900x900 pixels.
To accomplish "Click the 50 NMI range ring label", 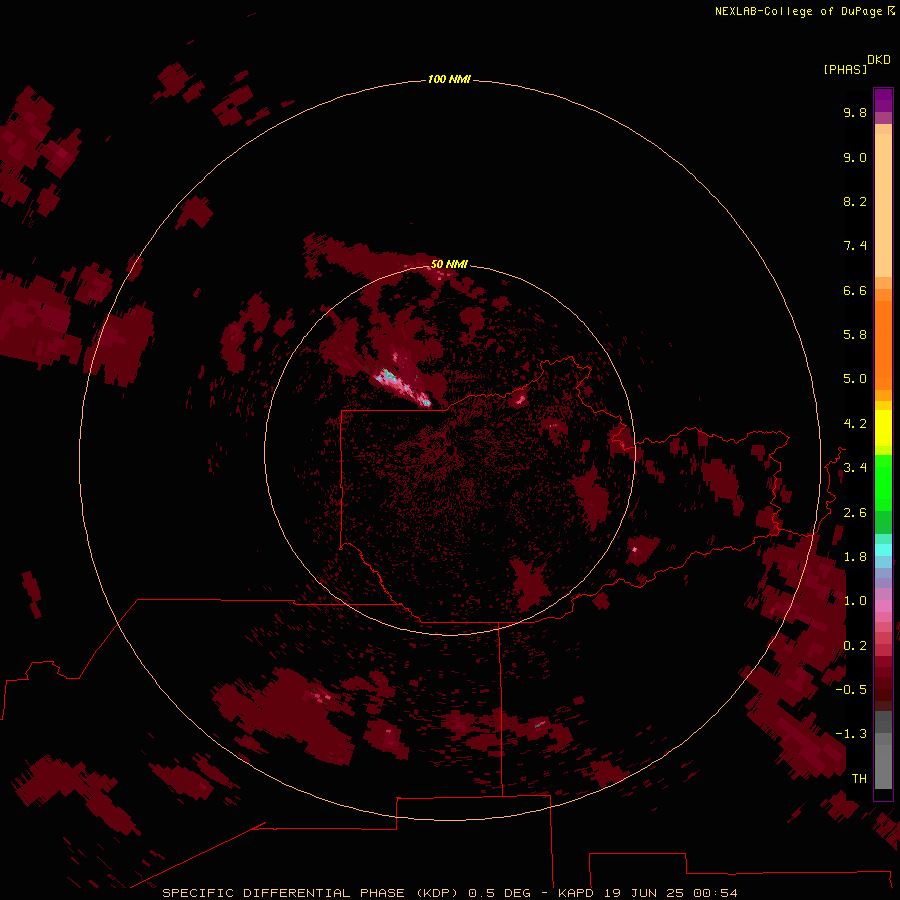I will pyautogui.click(x=449, y=264).
